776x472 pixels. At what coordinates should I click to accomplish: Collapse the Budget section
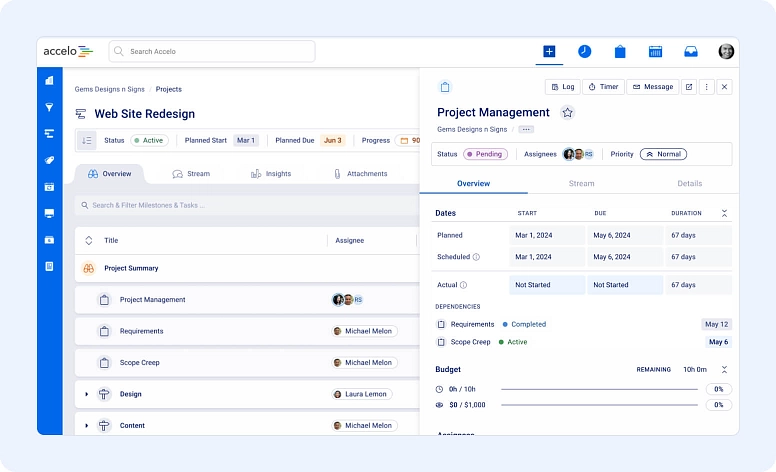click(724, 370)
